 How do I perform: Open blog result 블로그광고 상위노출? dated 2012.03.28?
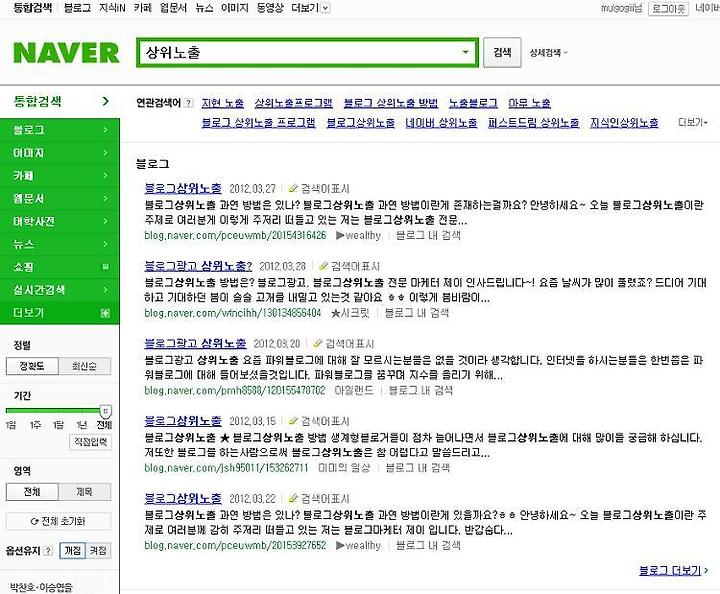(198, 266)
